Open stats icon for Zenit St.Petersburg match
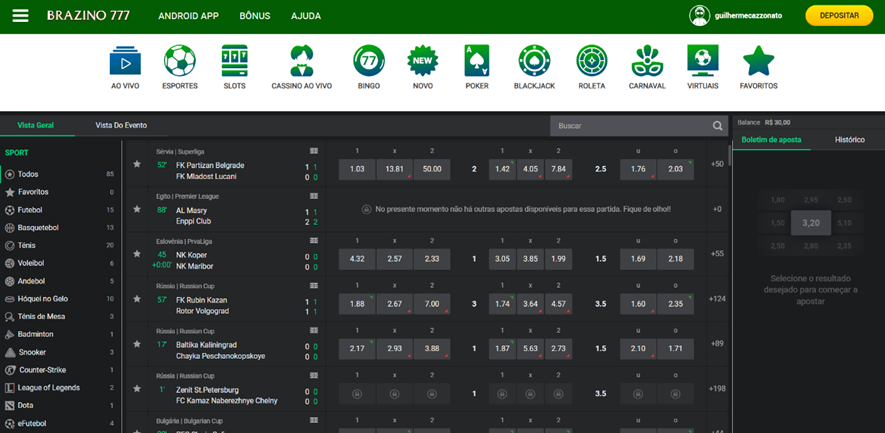This screenshot has height=433, width=885. coord(314,375)
